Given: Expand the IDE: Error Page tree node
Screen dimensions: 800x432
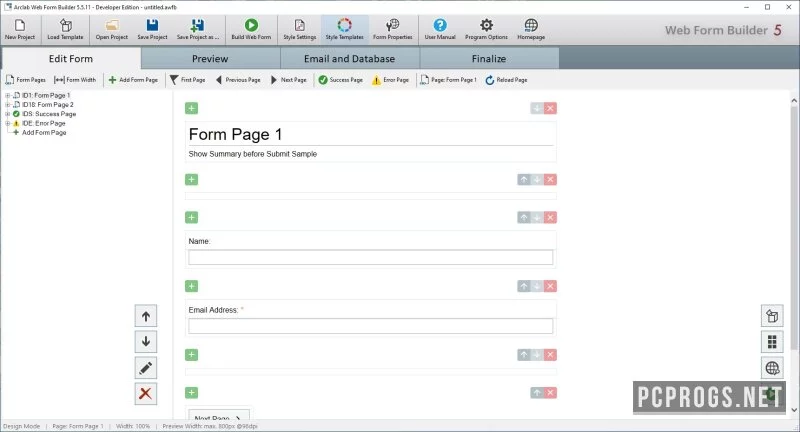Looking at the screenshot, I should point(8,123).
